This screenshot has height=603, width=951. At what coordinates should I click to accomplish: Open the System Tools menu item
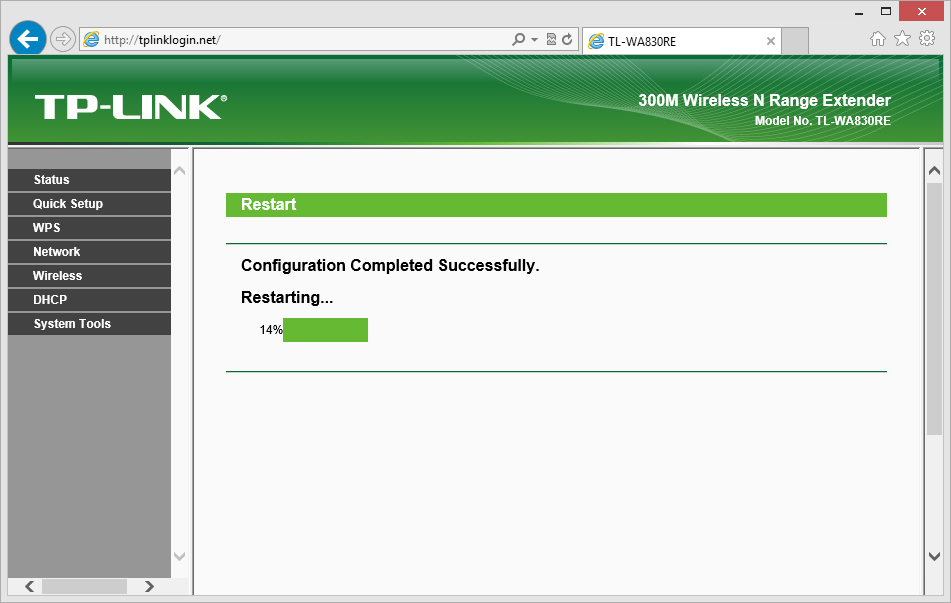[x=90, y=324]
